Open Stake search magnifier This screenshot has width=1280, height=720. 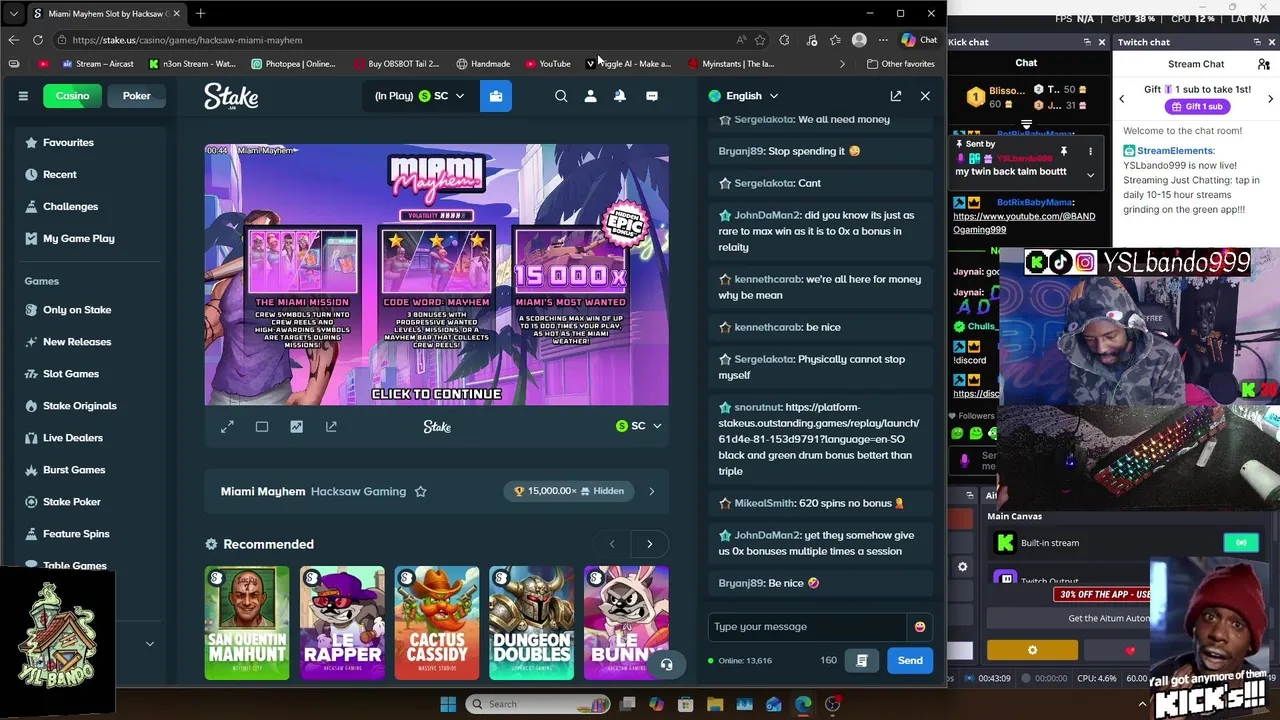pyautogui.click(x=561, y=96)
